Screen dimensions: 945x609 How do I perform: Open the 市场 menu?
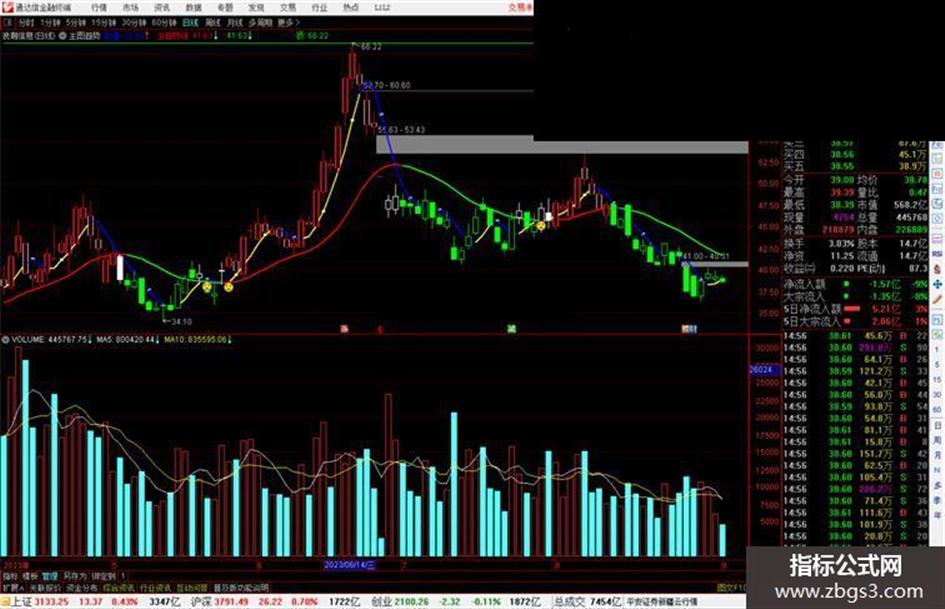point(130,8)
